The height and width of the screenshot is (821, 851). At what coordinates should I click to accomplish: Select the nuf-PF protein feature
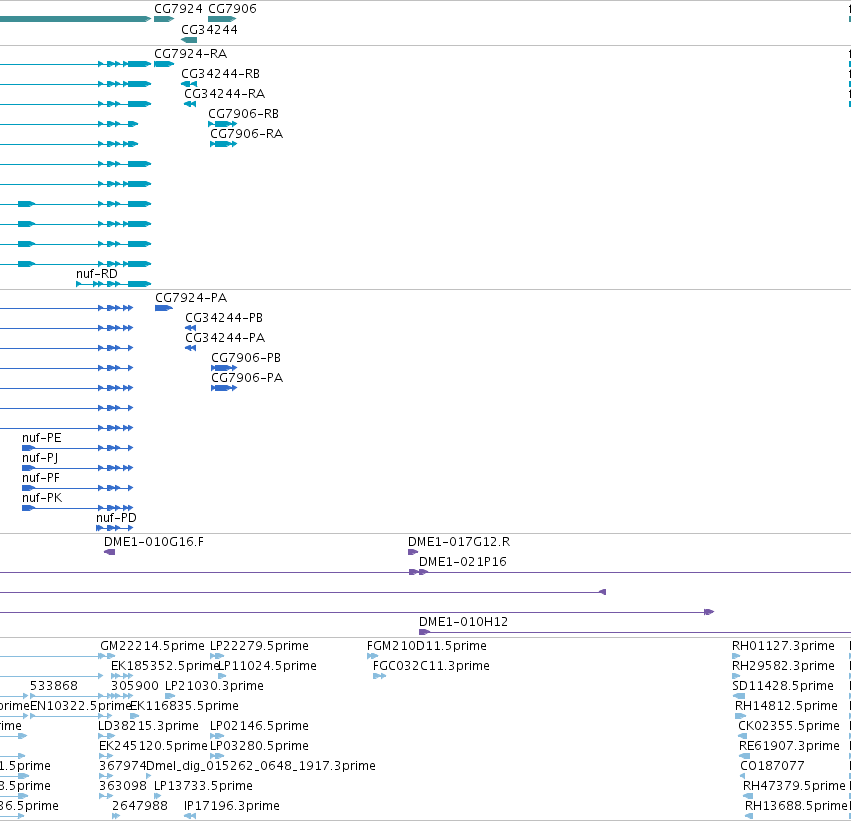[x=78, y=488]
